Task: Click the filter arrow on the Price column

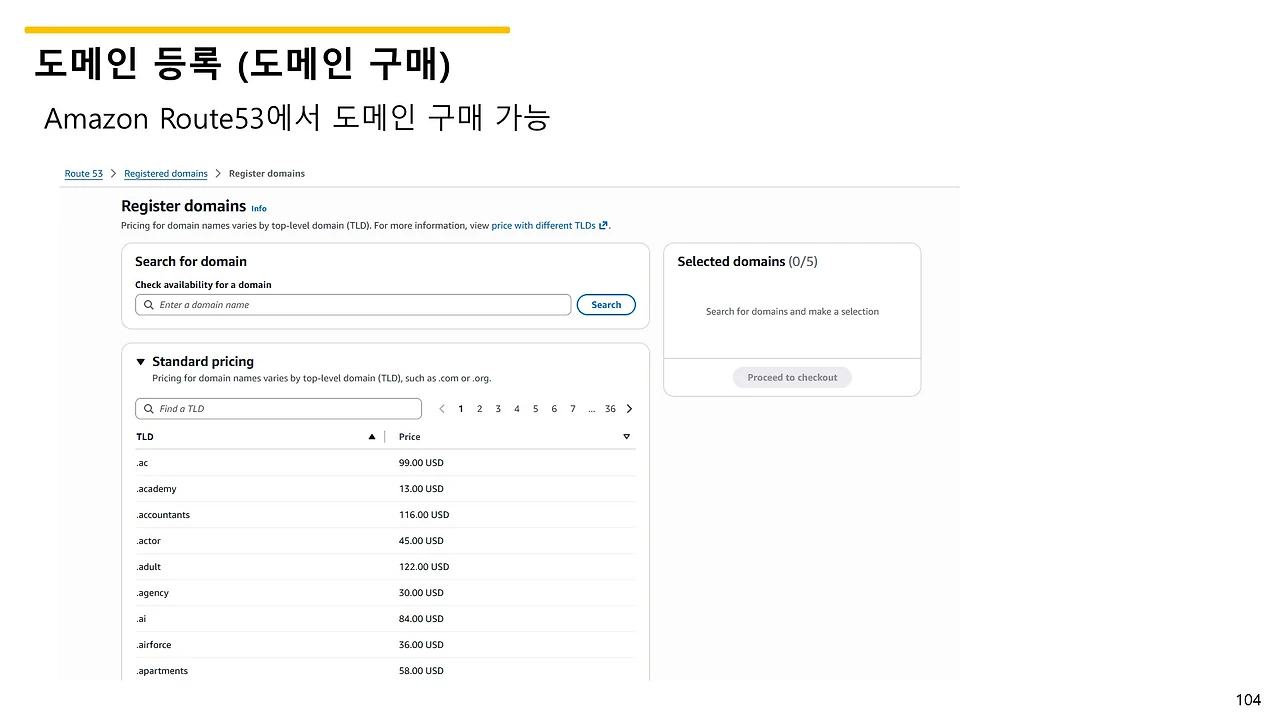Action: [x=626, y=436]
